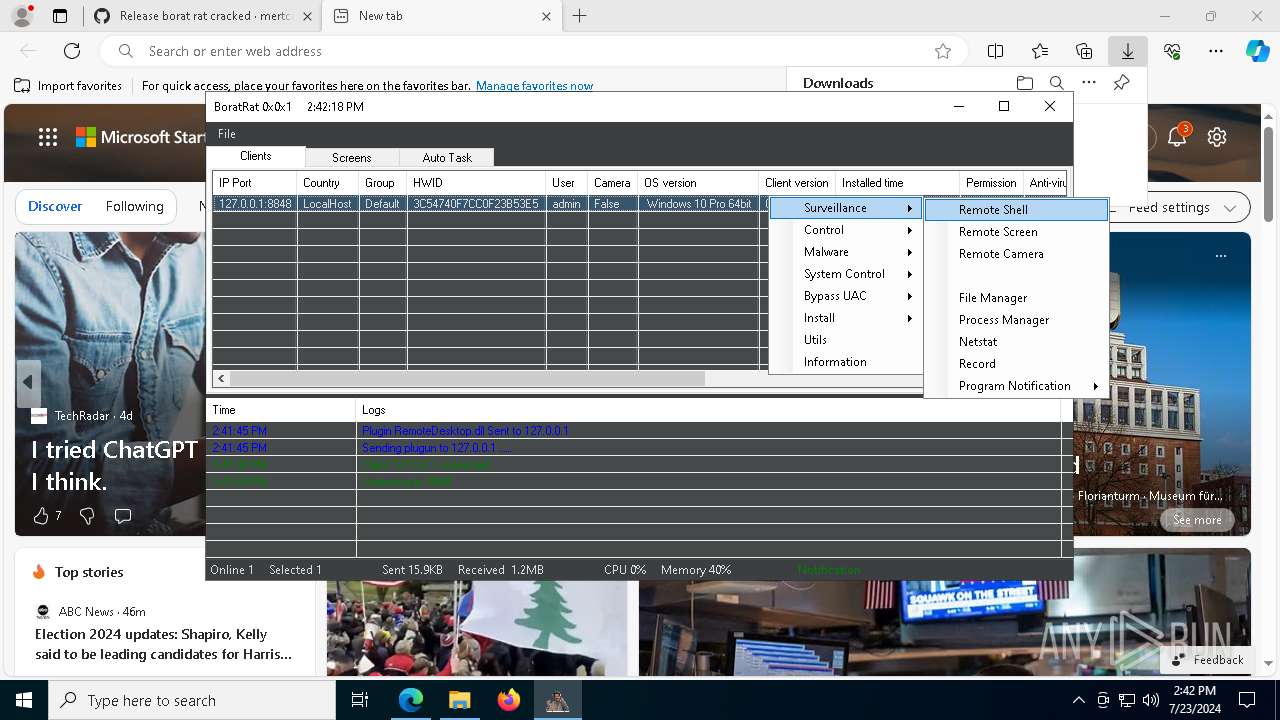1280x720 pixels.
Task: Open Feedback button on page
Action: [1207, 660]
